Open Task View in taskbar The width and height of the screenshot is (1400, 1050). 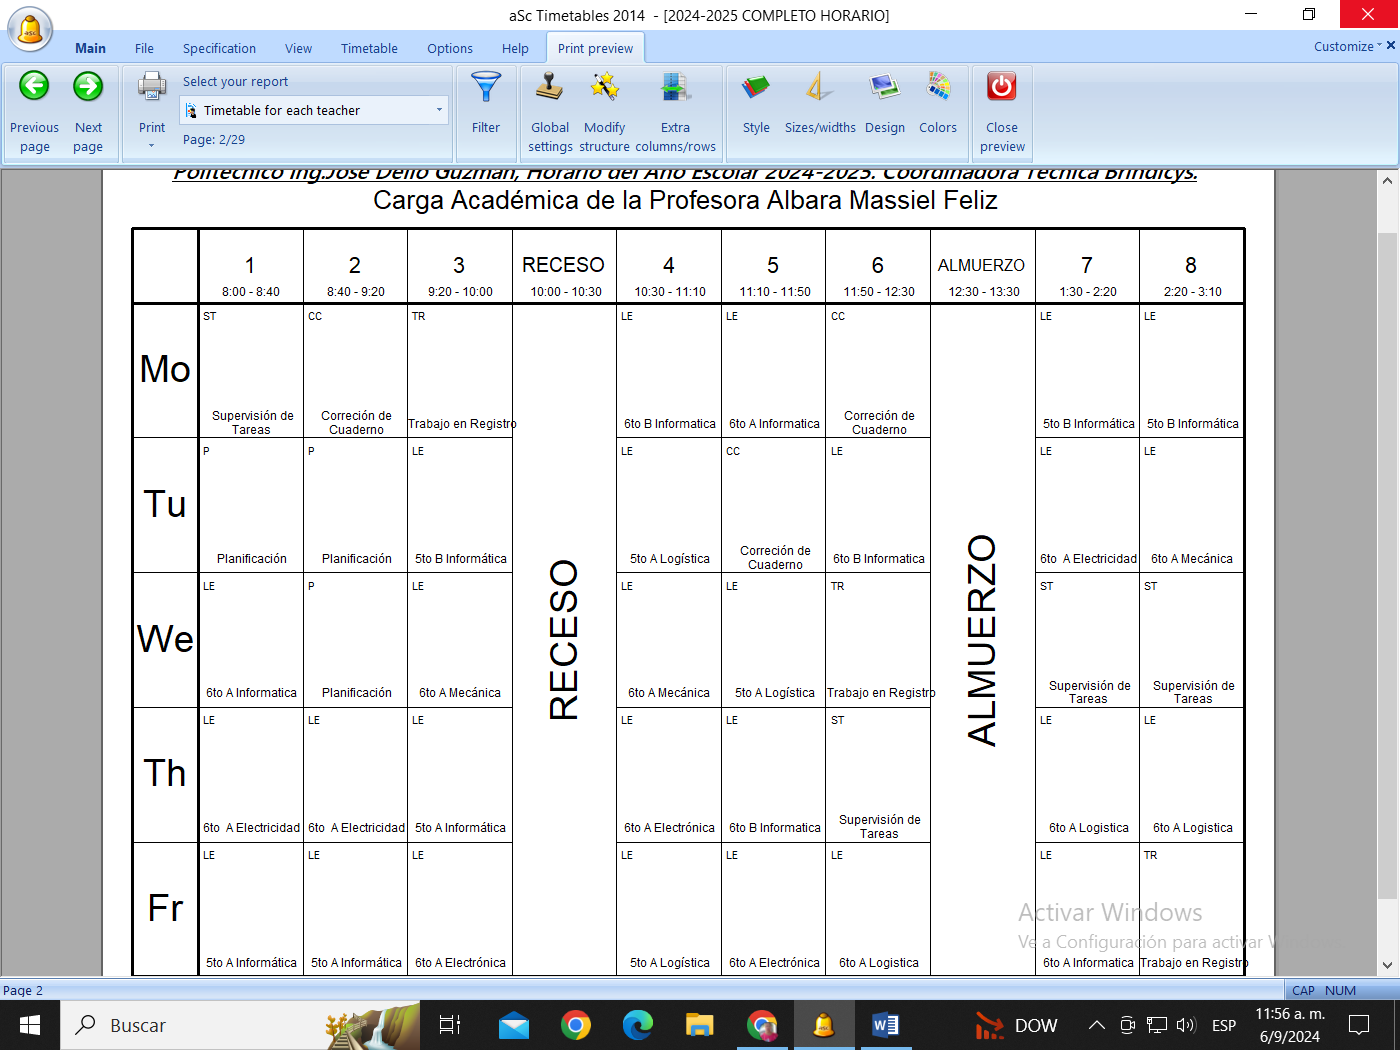[x=450, y=1025]
